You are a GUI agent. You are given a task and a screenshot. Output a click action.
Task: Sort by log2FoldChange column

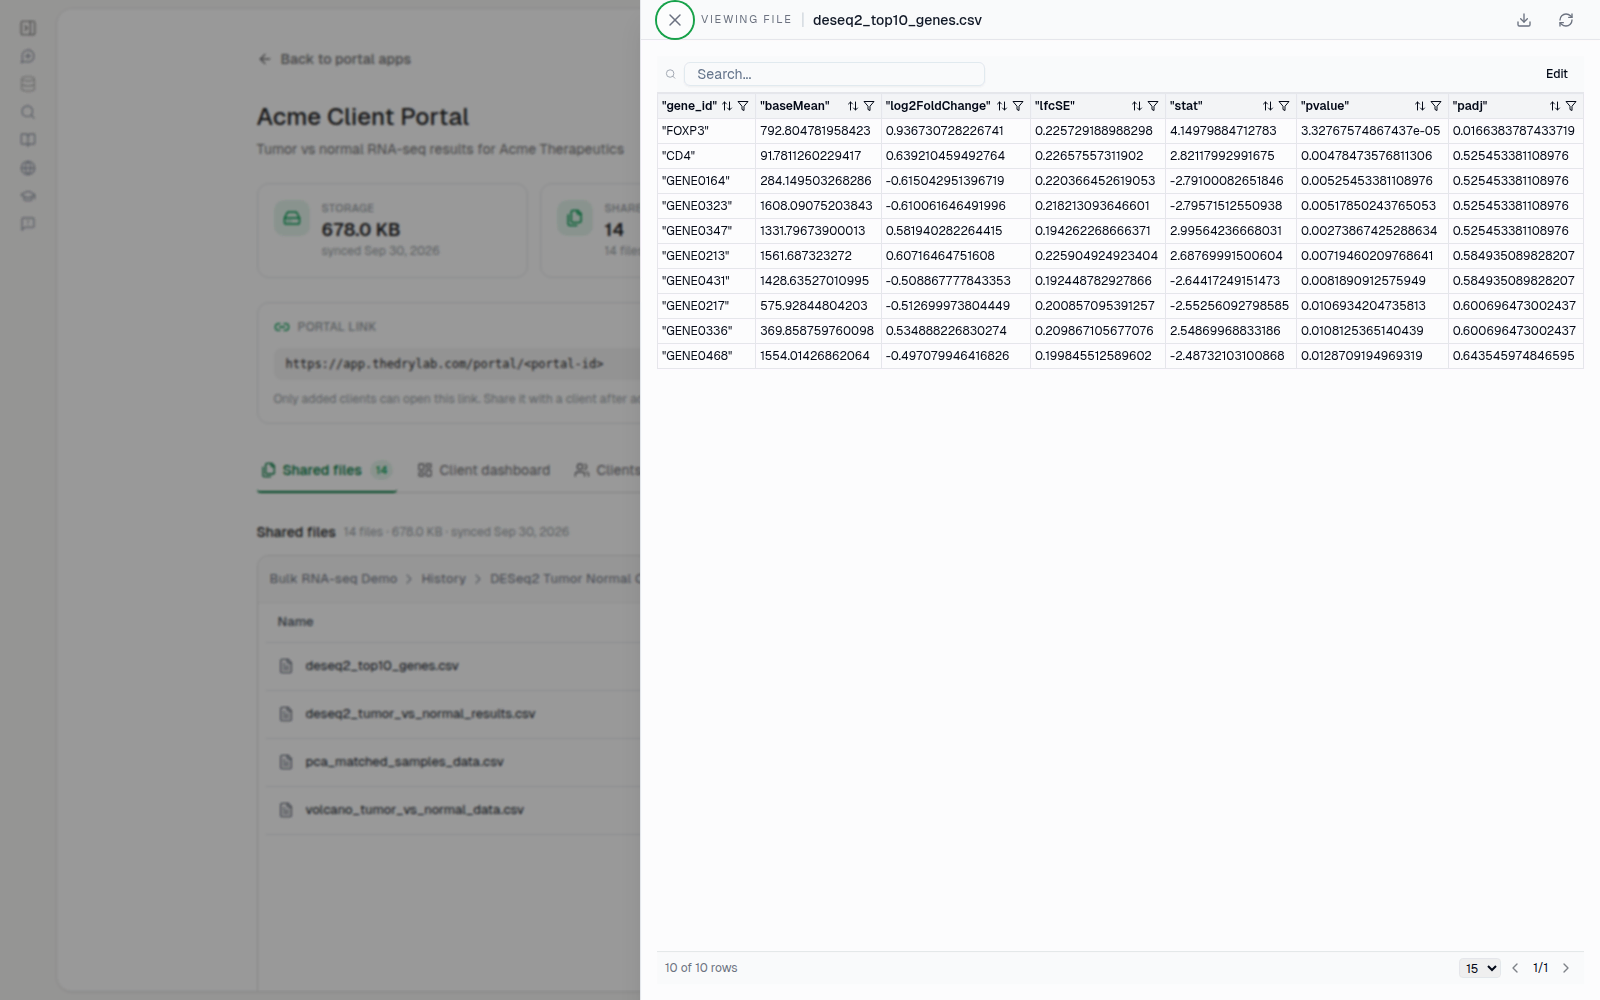click(x=1002, y=106)
